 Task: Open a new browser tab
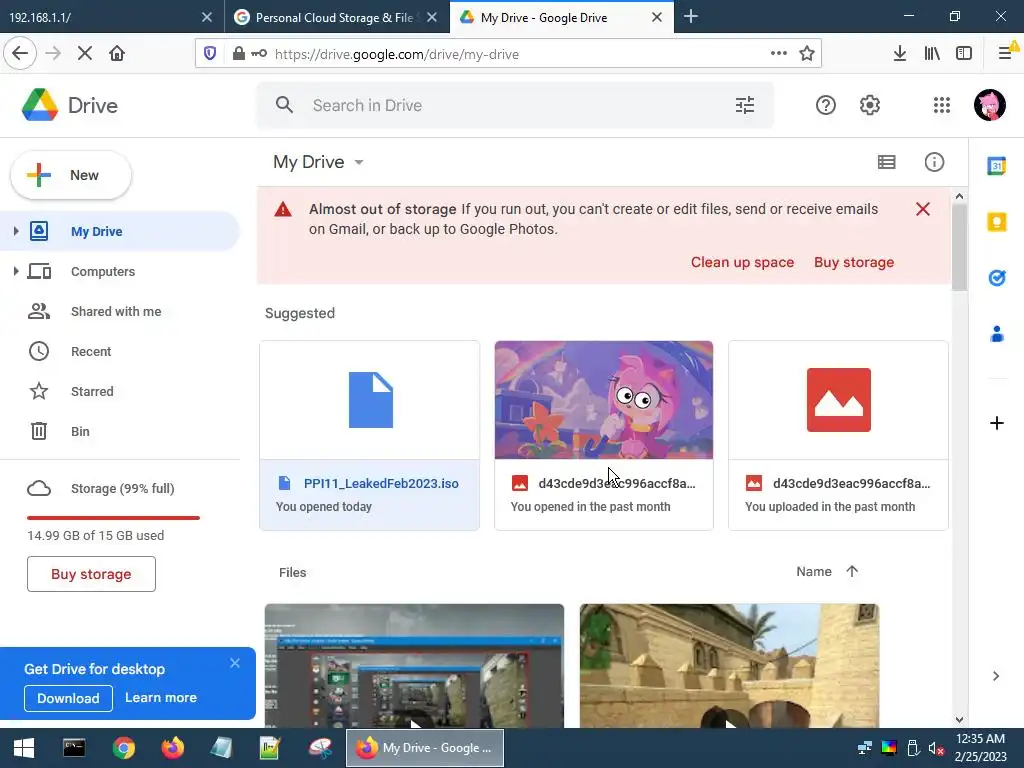pos(690,17)
